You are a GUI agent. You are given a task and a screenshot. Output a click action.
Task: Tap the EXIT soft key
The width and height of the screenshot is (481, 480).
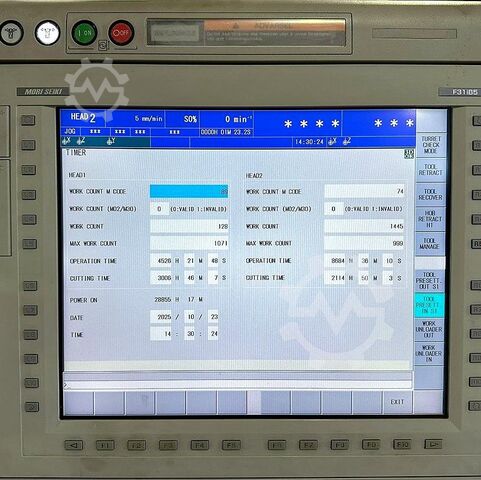point(397,402)
